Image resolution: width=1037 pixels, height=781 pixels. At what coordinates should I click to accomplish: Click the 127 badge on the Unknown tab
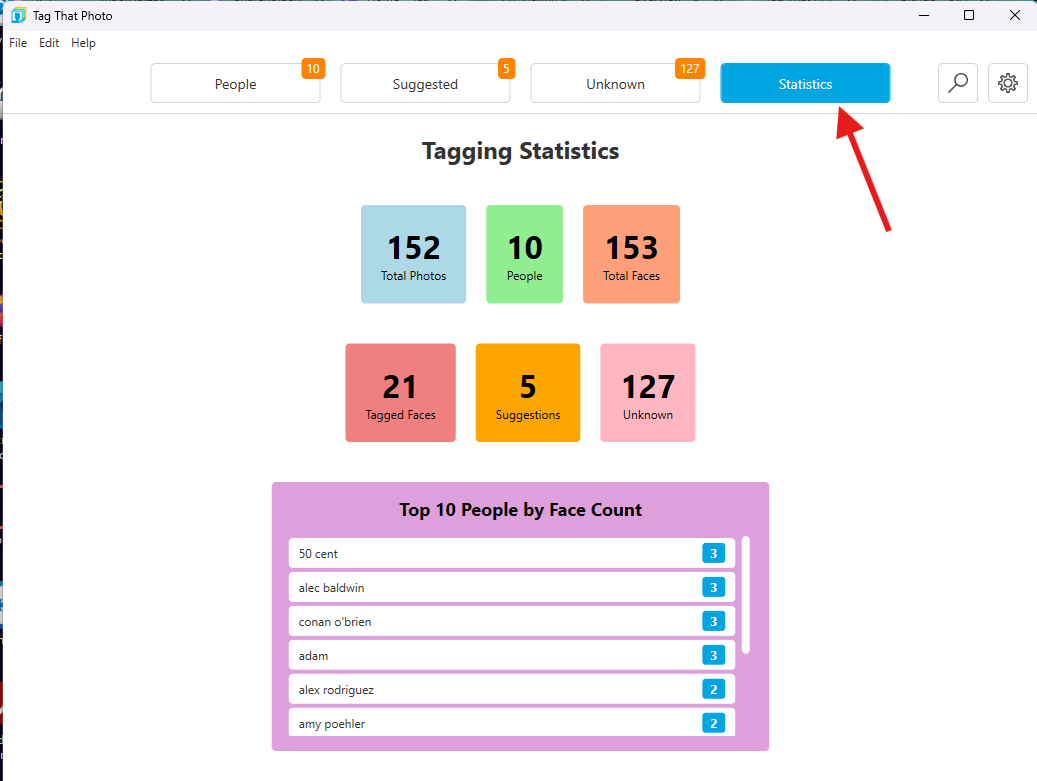click(x=689, y=69)
